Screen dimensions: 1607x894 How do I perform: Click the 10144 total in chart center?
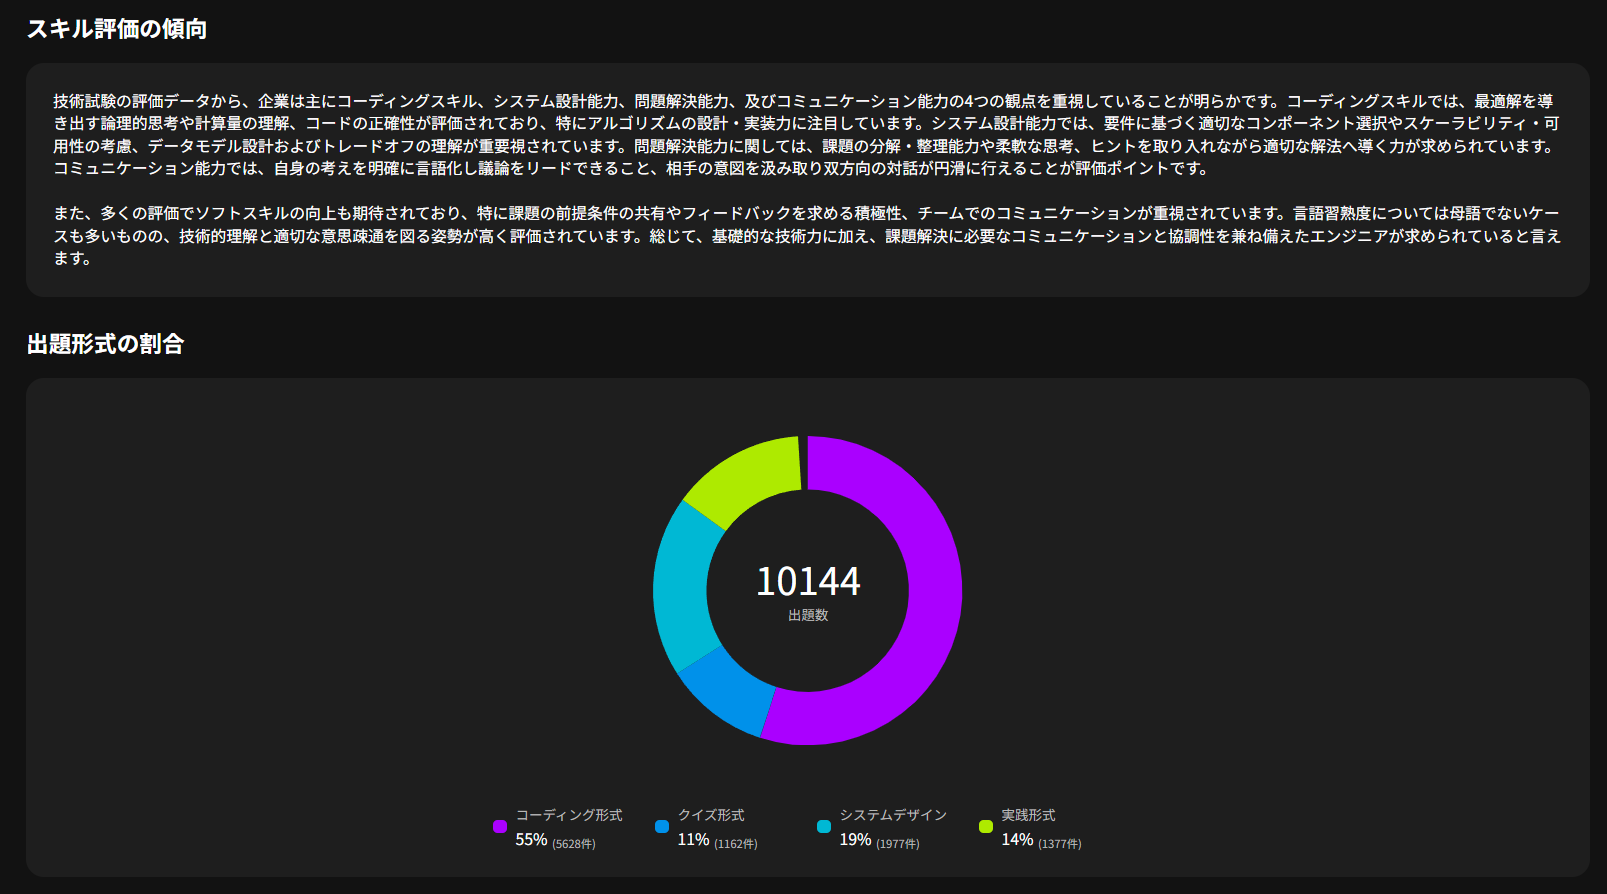(808, 581)
